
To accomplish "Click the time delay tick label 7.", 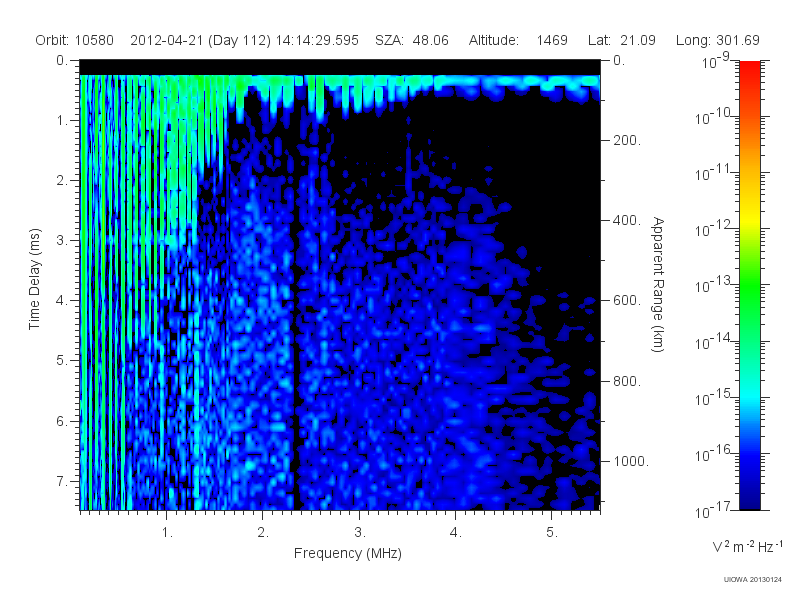I will tap(62, 481).
